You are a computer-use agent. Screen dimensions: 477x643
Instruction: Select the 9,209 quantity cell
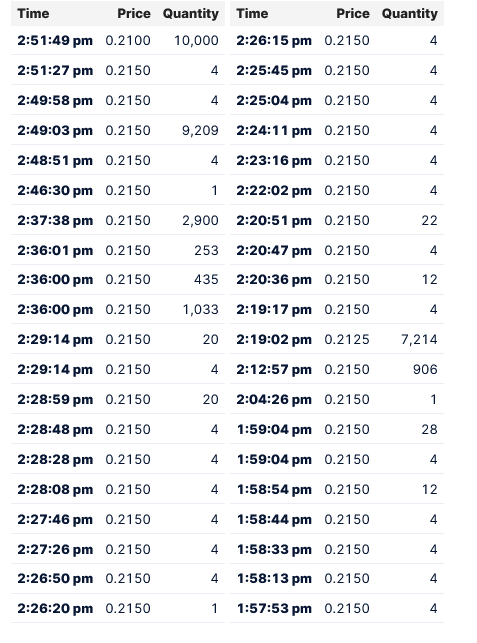(200, 130)
